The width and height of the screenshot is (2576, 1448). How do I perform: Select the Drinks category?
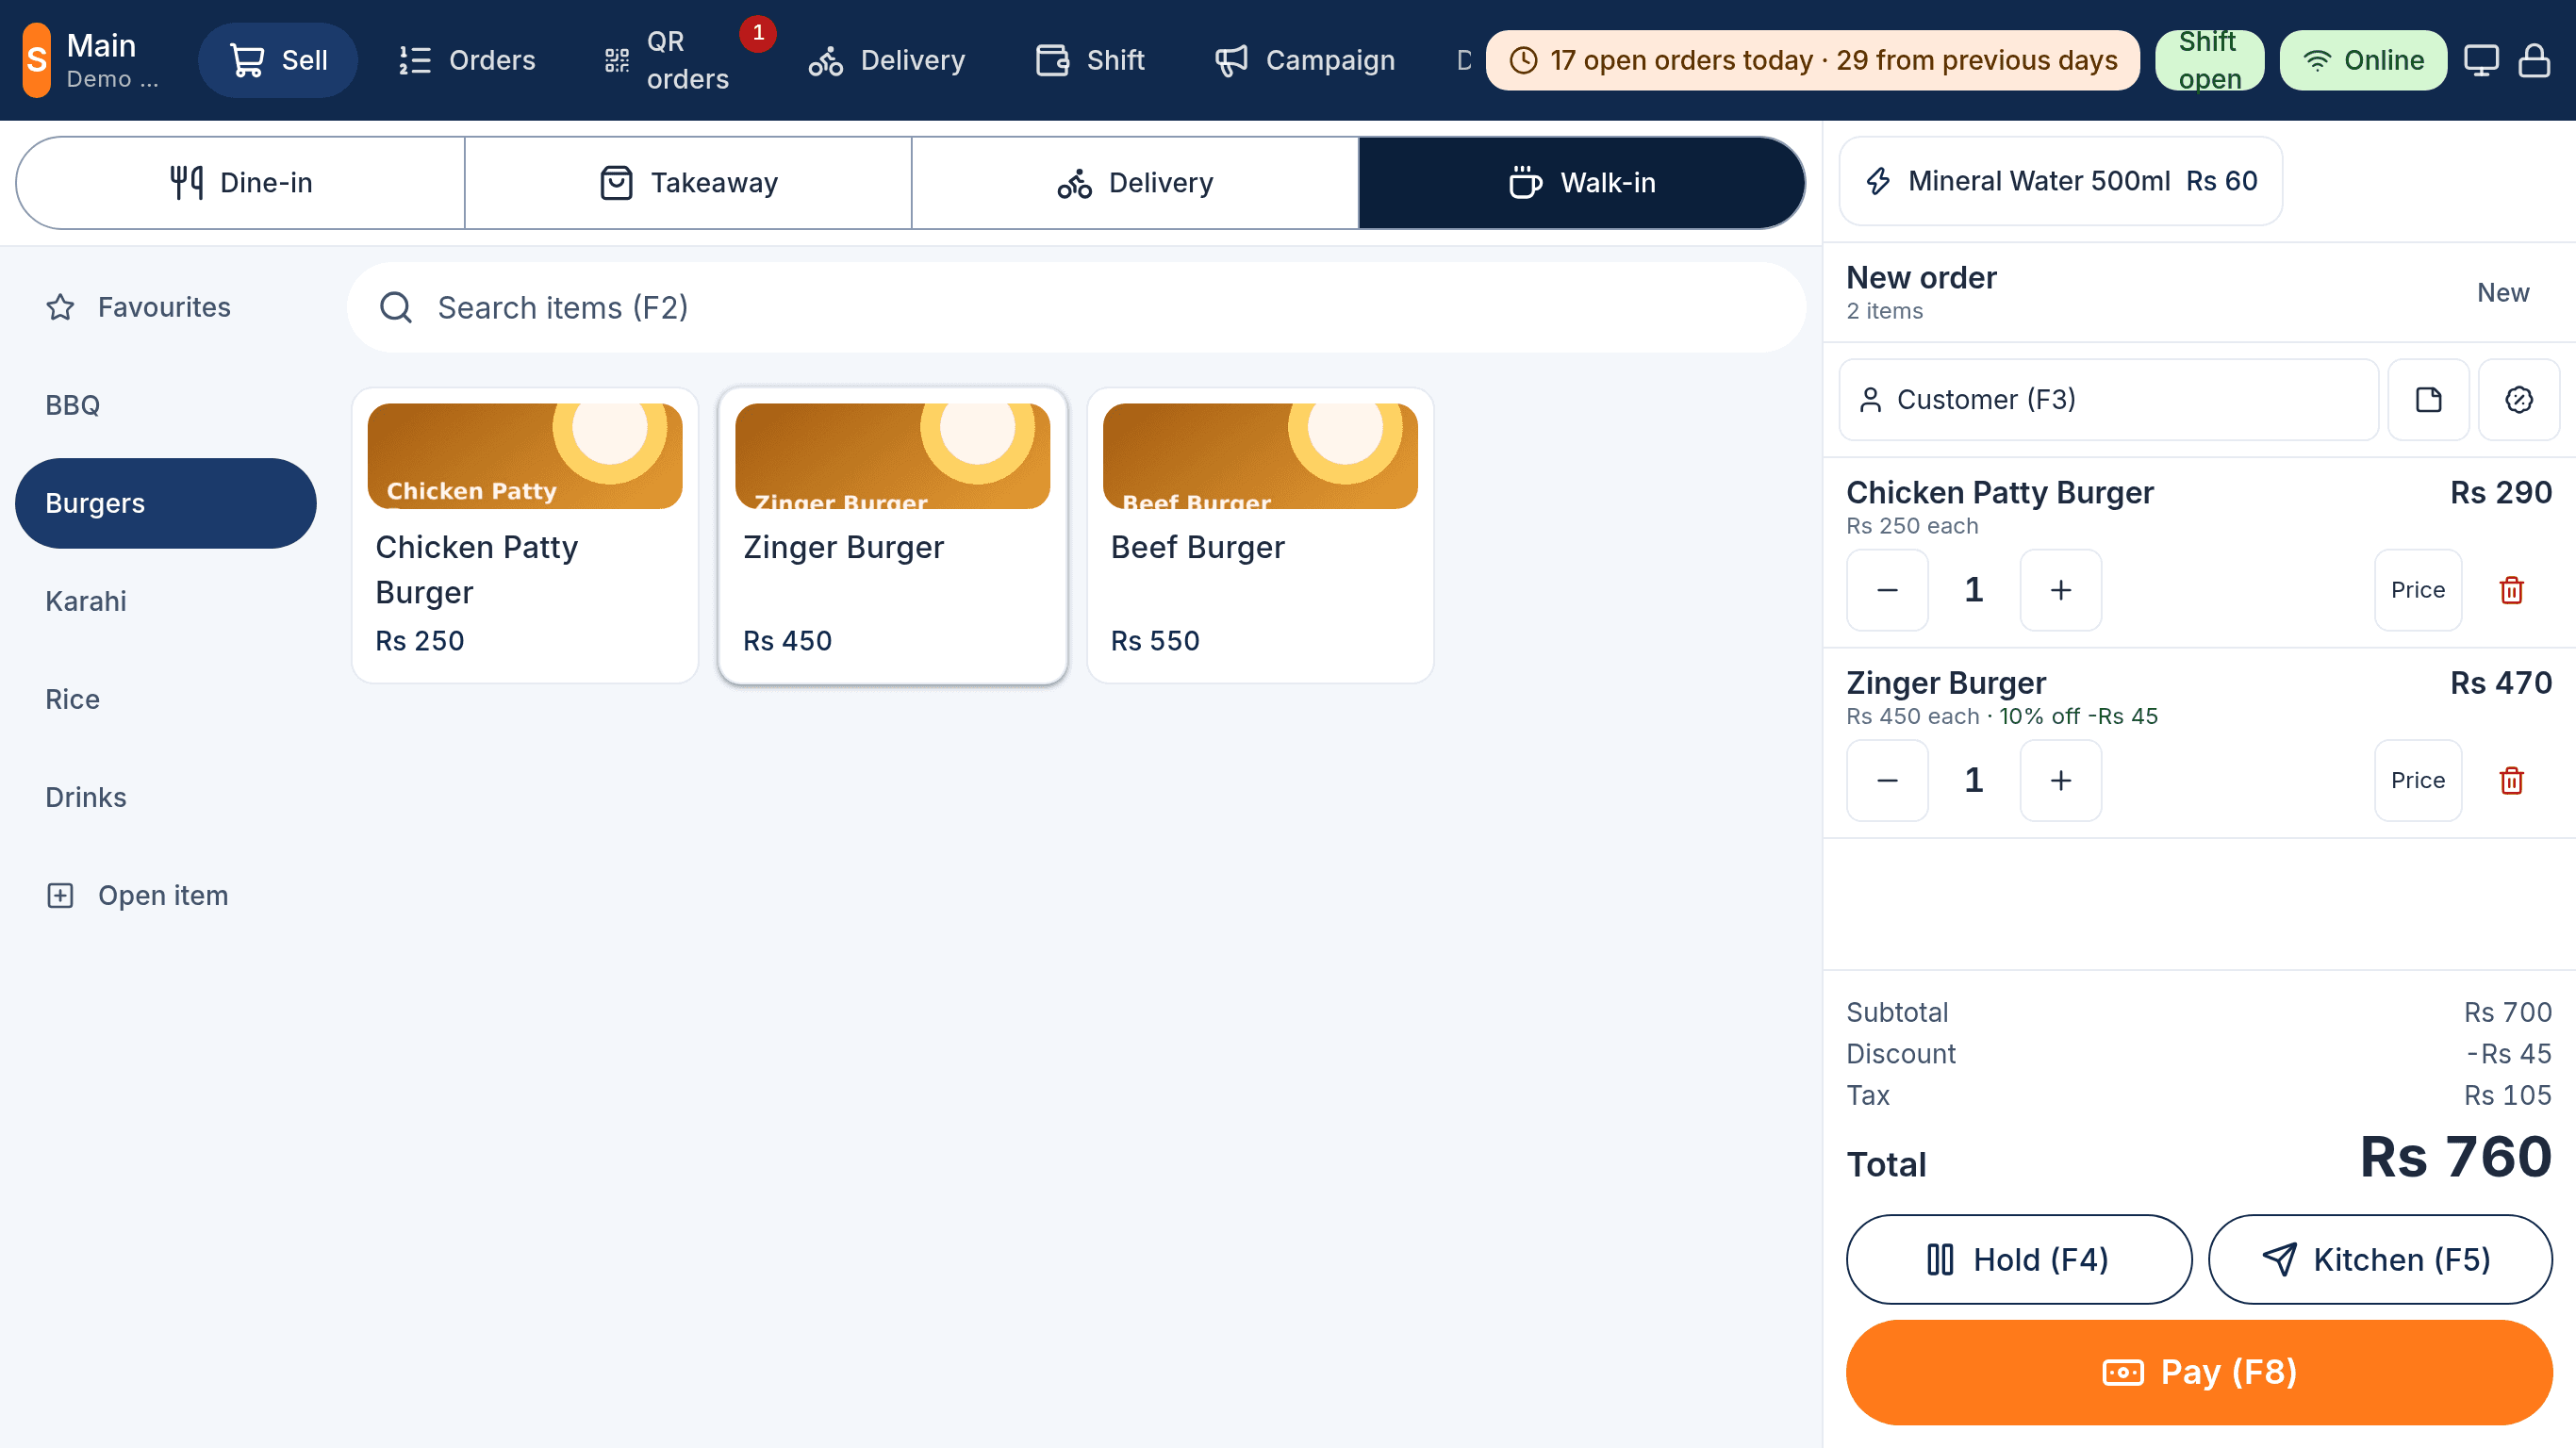(x=166, y=797)
